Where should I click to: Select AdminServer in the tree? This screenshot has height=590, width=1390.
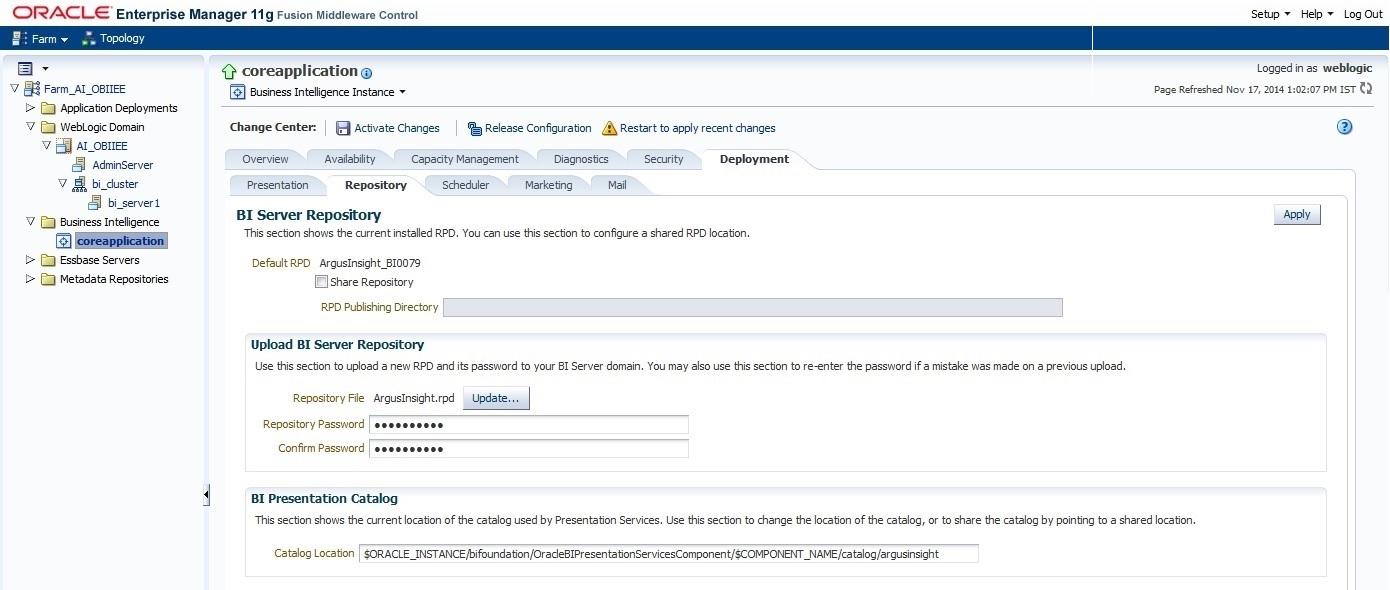(x=123, y=165)
